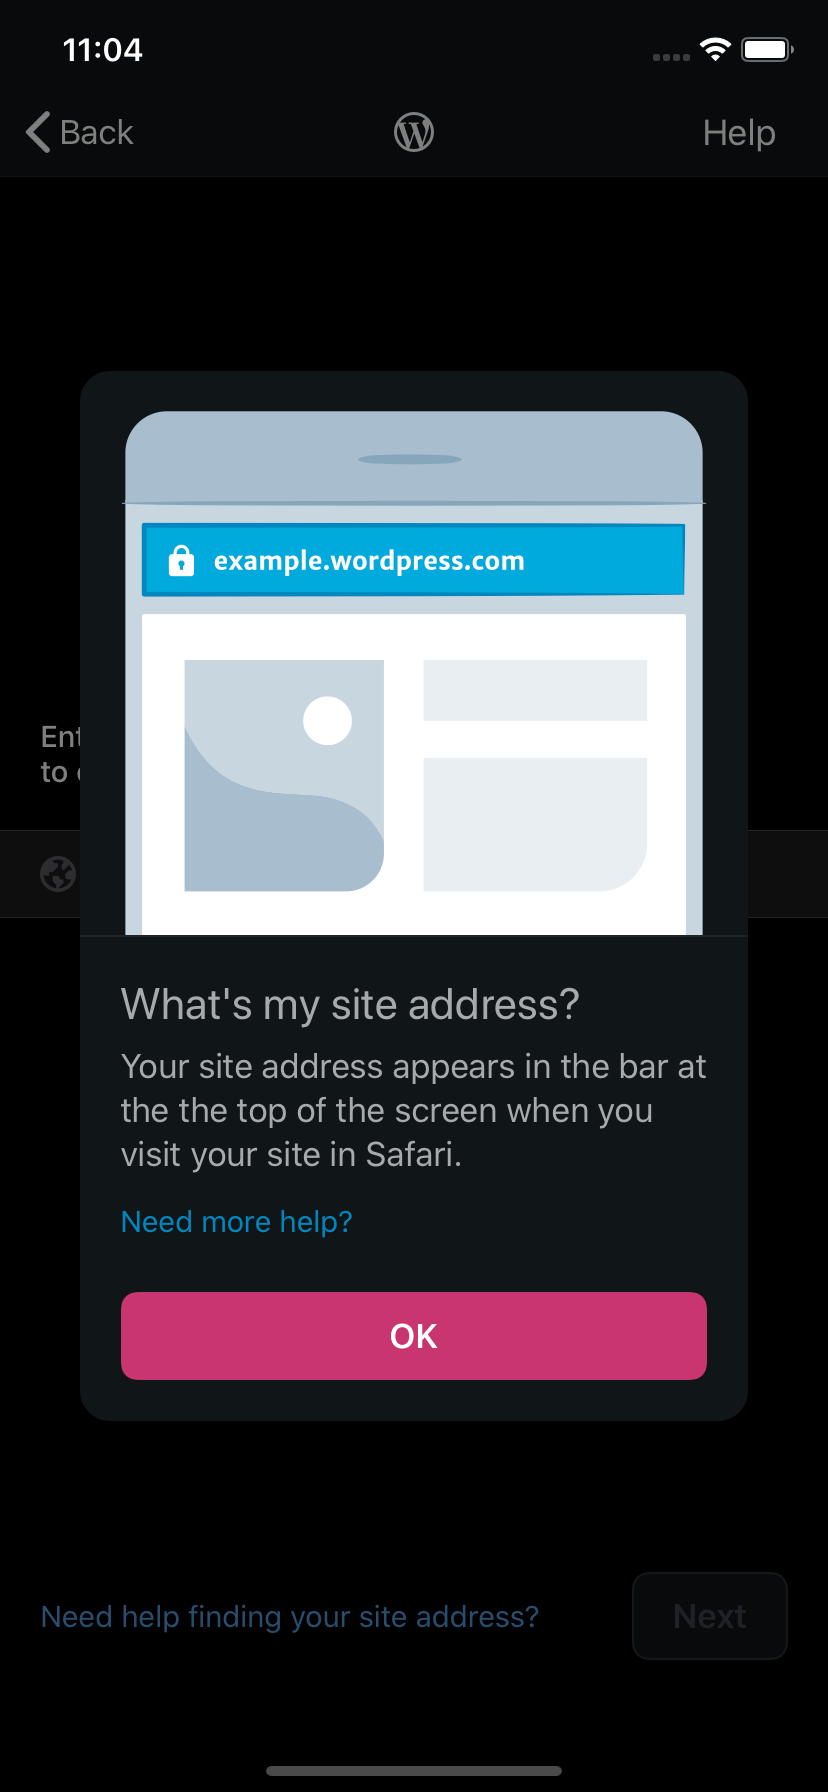Open the Need more help? link
The image size is (828, 1792).
click(237, 1221)
